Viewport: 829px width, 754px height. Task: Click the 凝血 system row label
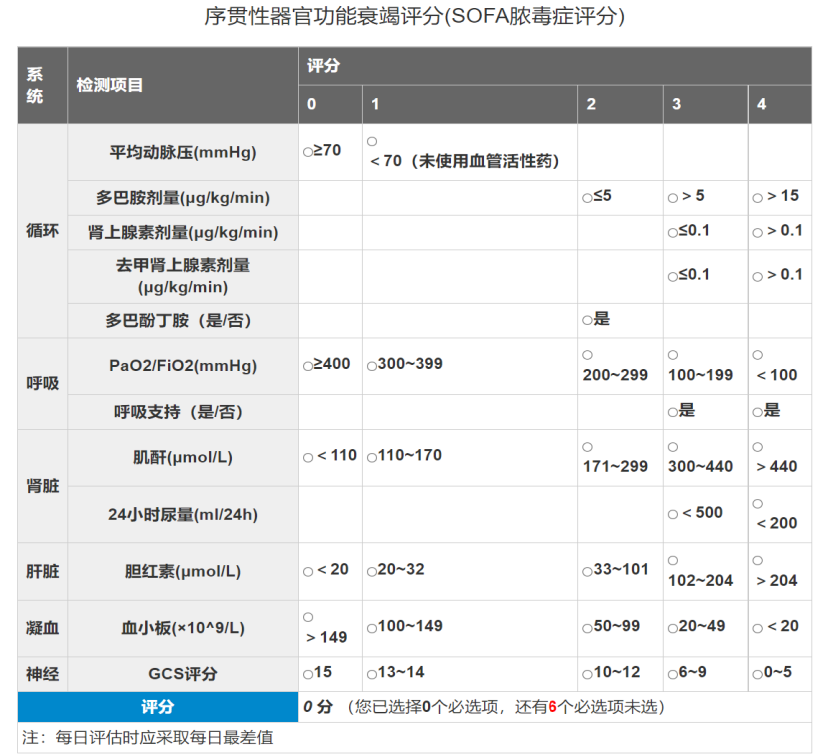[x=42, y=628]
